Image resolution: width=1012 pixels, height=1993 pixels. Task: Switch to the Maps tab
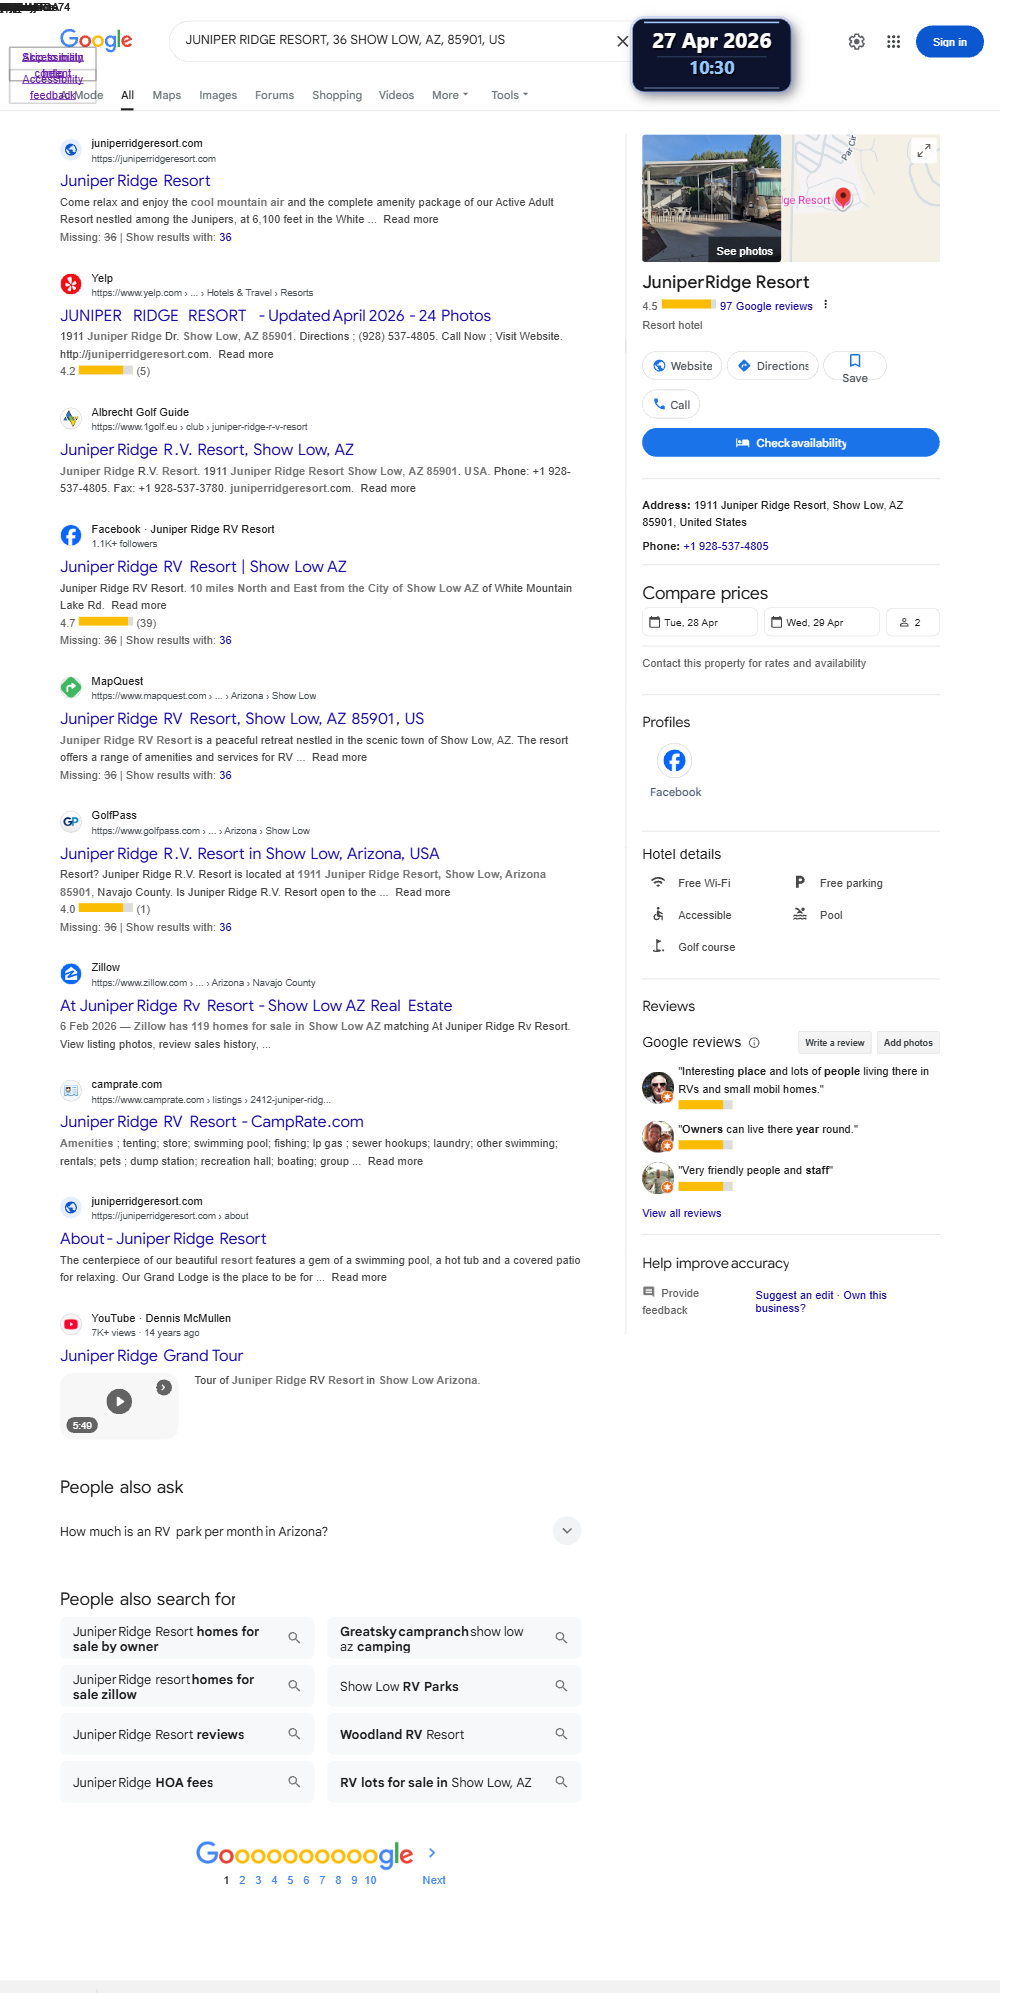167,95
